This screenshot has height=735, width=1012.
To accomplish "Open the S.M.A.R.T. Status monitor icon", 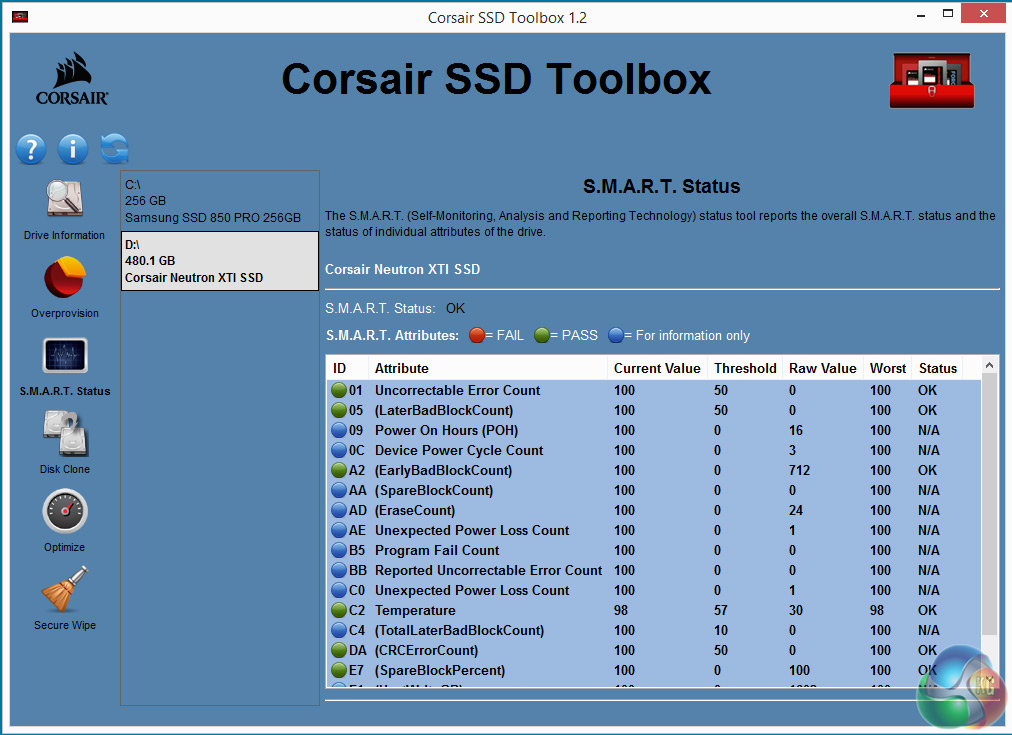I will 64,357.
